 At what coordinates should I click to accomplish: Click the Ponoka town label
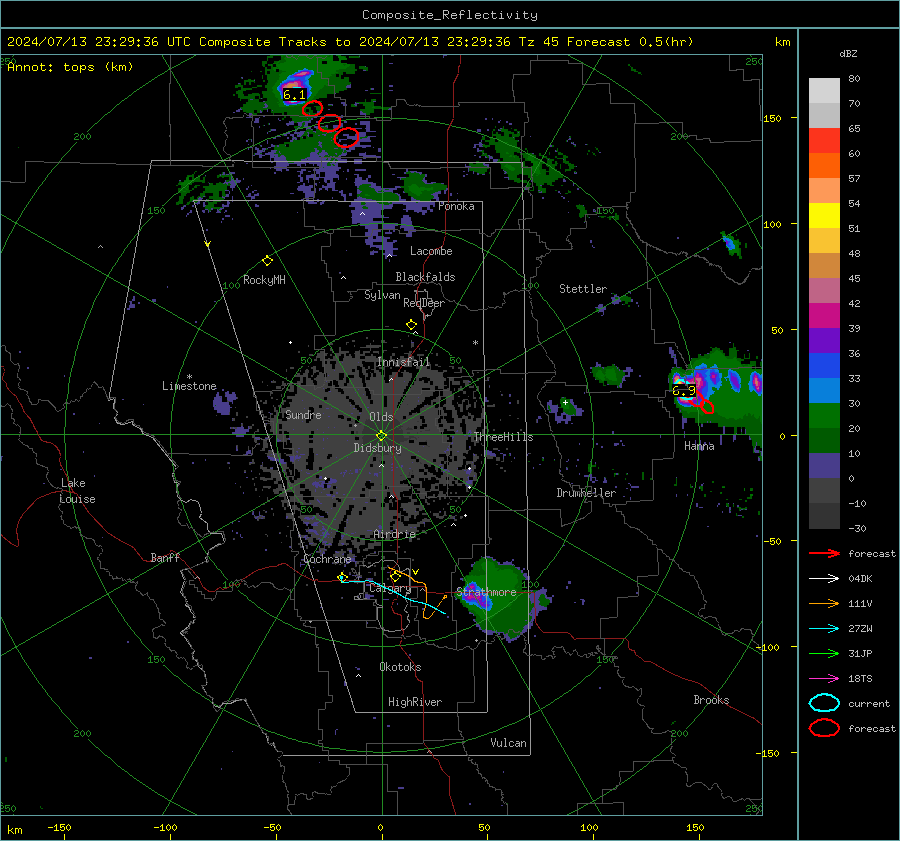pos(456,206)
